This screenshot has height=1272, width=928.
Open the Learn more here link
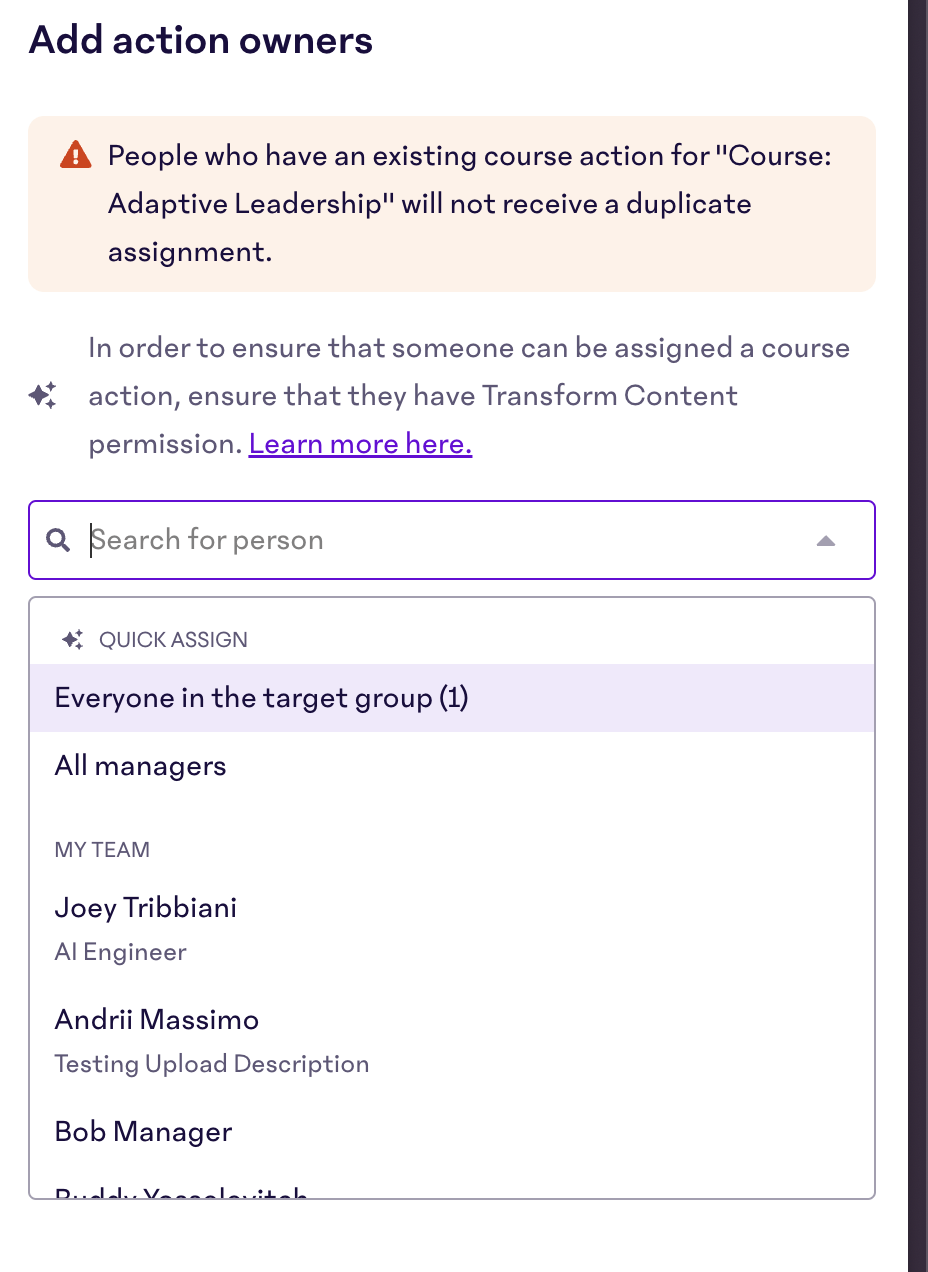click(360, 444)
